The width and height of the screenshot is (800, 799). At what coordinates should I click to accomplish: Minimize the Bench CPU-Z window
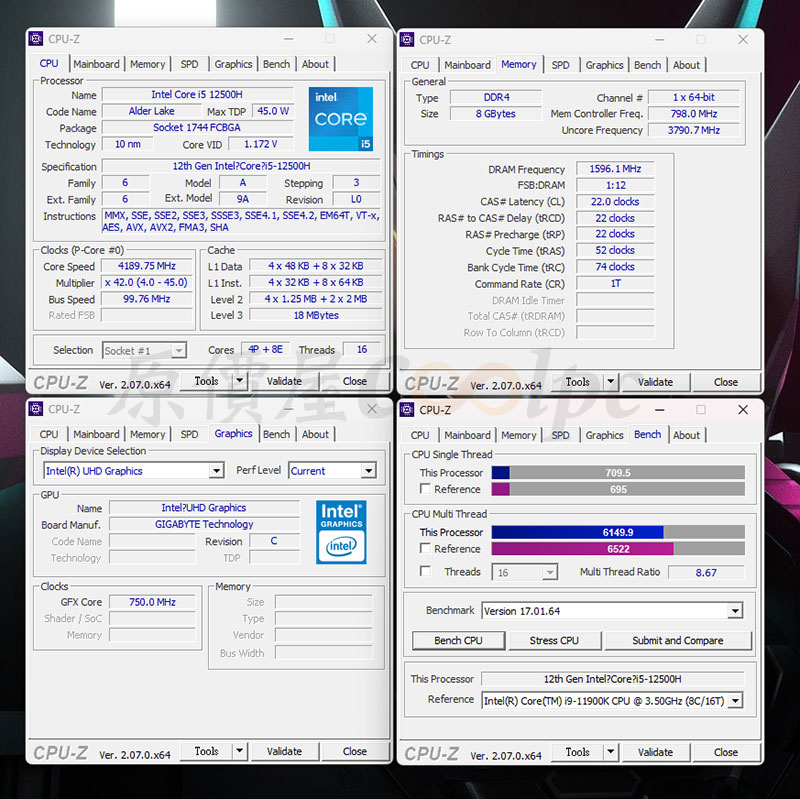coord(660,410)
